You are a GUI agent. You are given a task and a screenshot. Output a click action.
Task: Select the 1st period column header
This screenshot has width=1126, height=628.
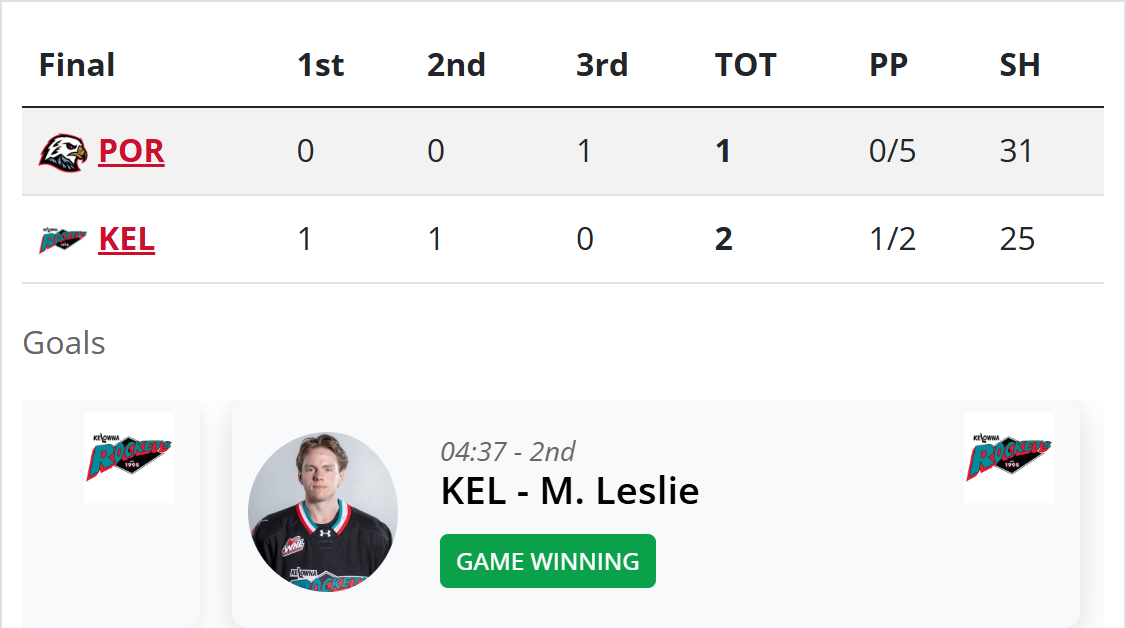[x=320, y=65]
